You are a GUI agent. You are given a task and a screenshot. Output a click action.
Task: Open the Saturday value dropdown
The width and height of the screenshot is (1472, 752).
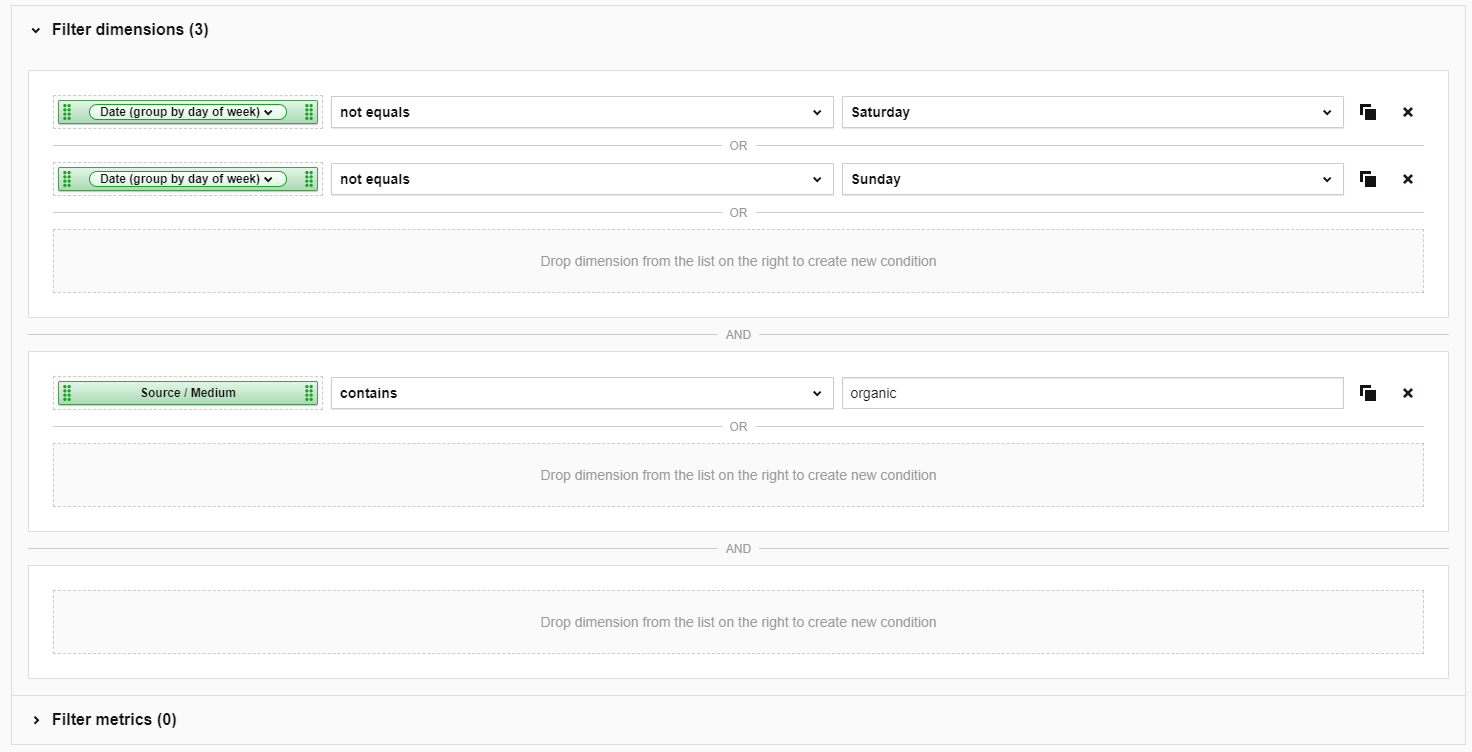click(1092, 112)
